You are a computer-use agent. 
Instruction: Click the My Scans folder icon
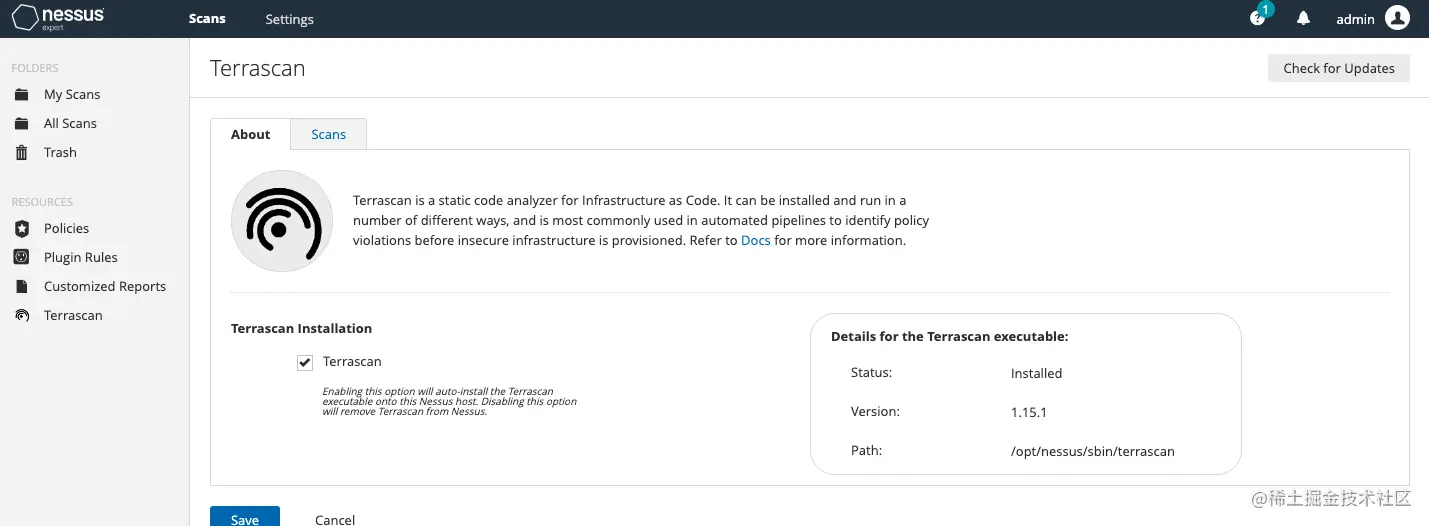tap(21, 95)
